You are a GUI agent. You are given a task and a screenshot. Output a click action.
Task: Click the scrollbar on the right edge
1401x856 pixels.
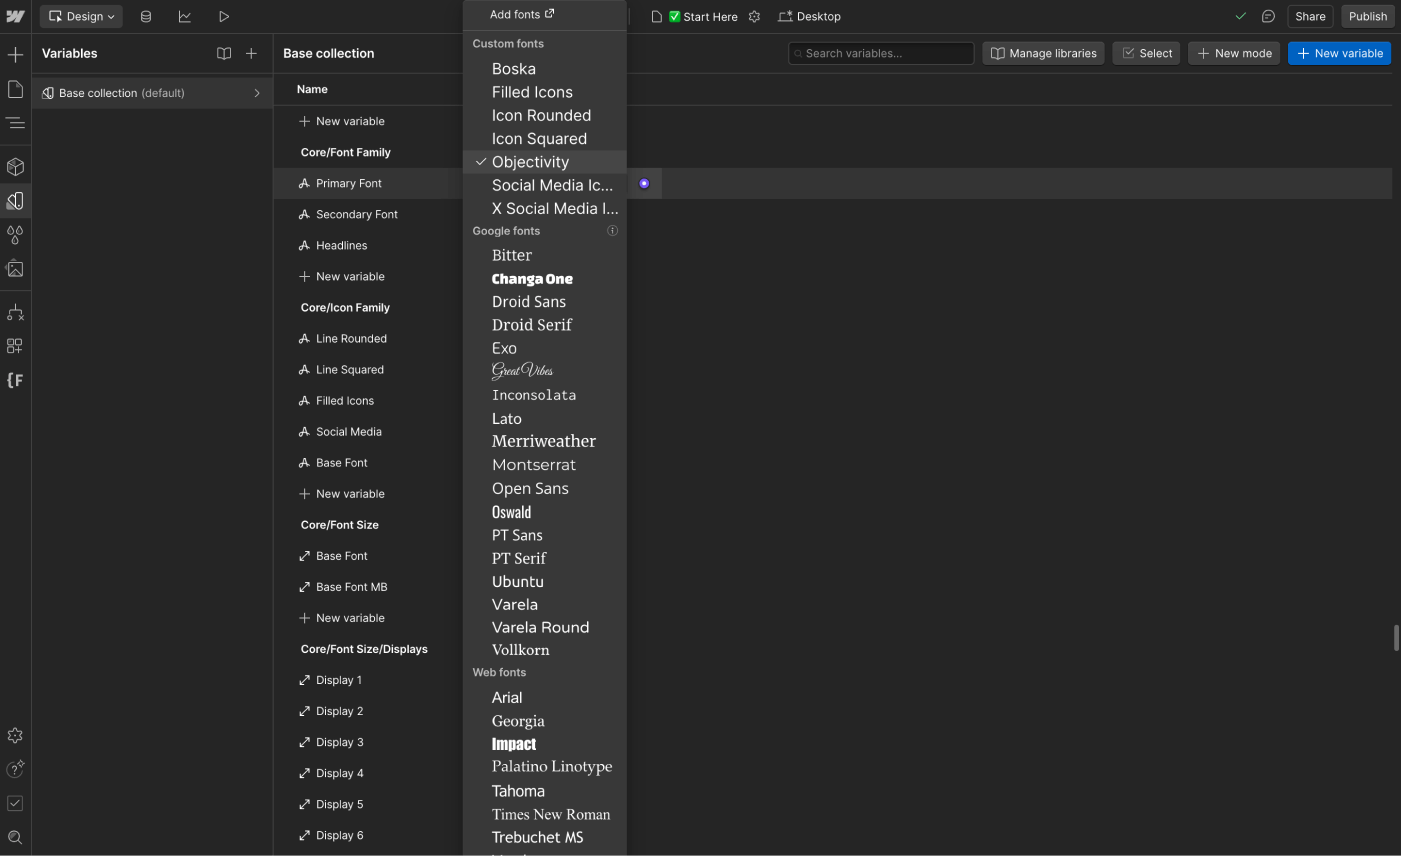tap(1395, 637)
